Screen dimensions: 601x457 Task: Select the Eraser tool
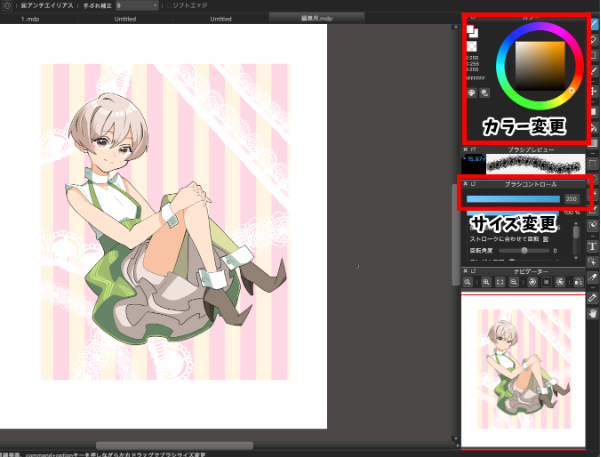pos(594,40)
